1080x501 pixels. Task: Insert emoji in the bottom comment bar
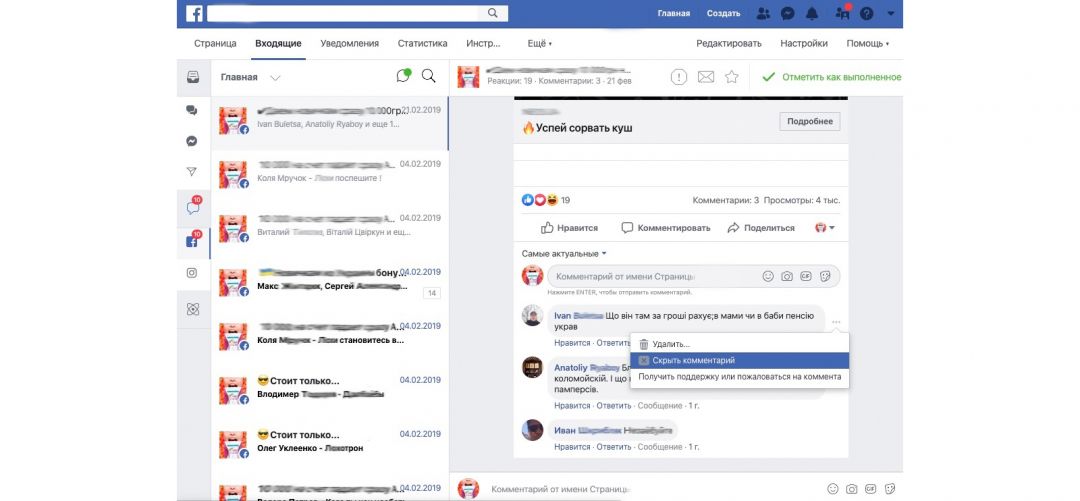coord(833,489)
